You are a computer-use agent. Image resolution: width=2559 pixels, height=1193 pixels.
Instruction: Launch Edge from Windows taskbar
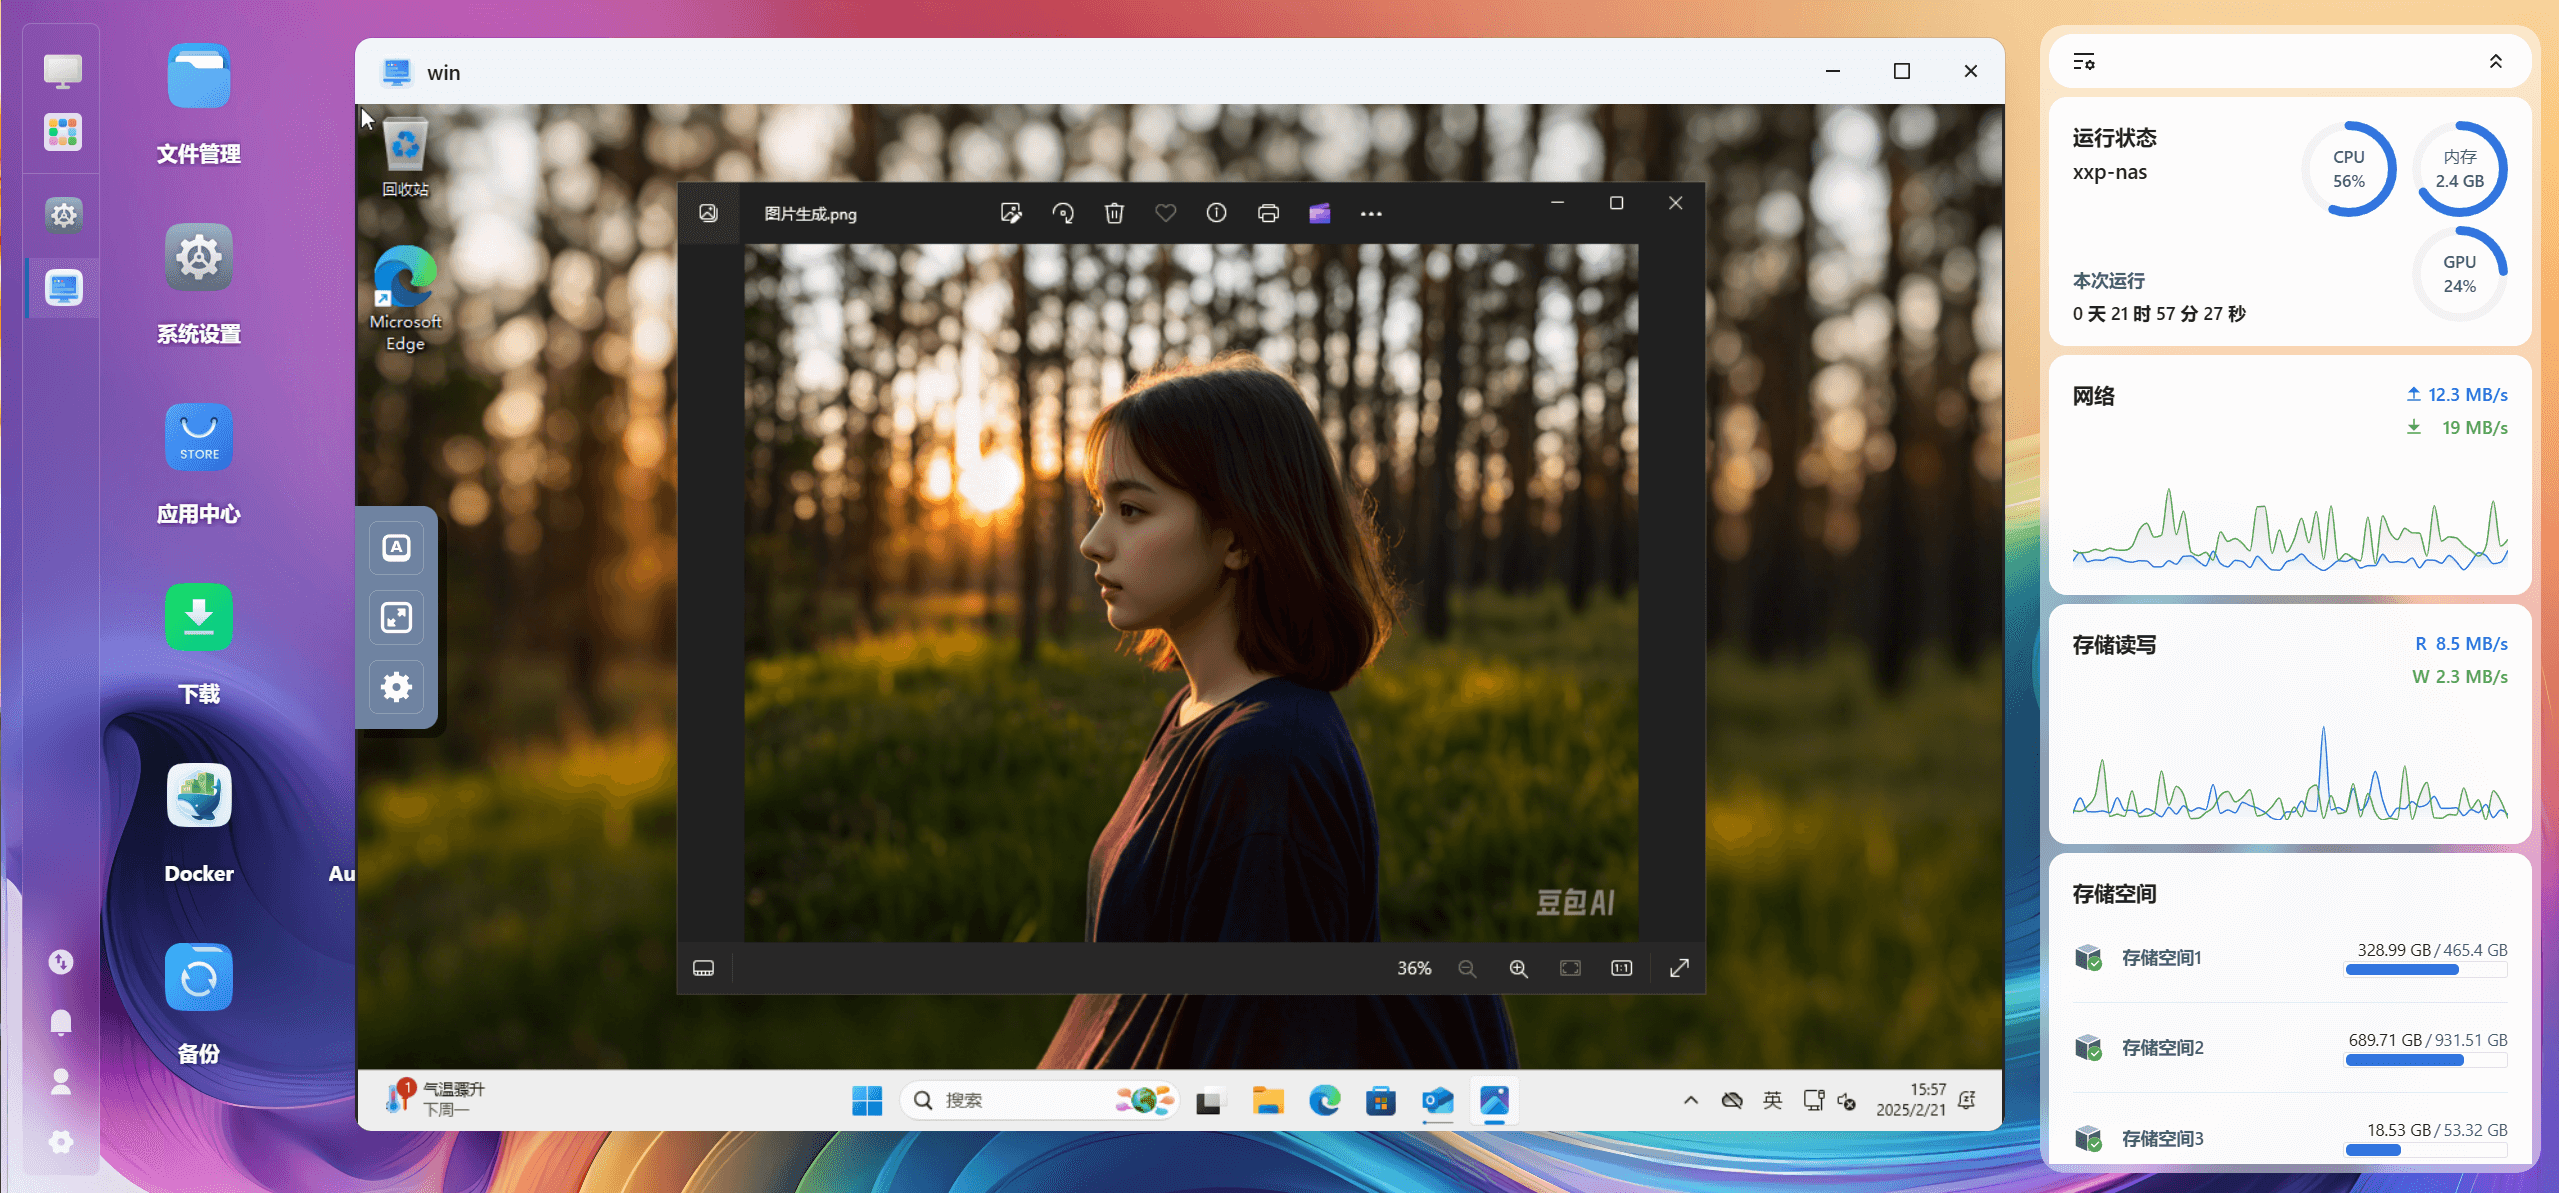(1325, 1100)
